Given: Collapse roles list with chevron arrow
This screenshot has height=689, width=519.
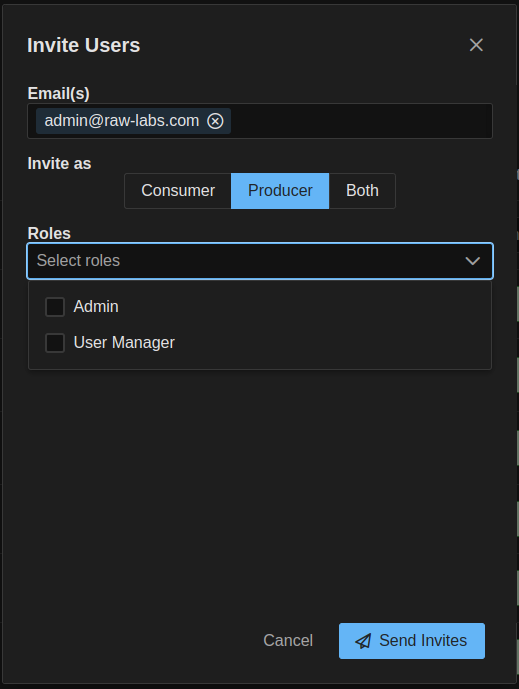Looking at the screenshot, I should (472, 261).
